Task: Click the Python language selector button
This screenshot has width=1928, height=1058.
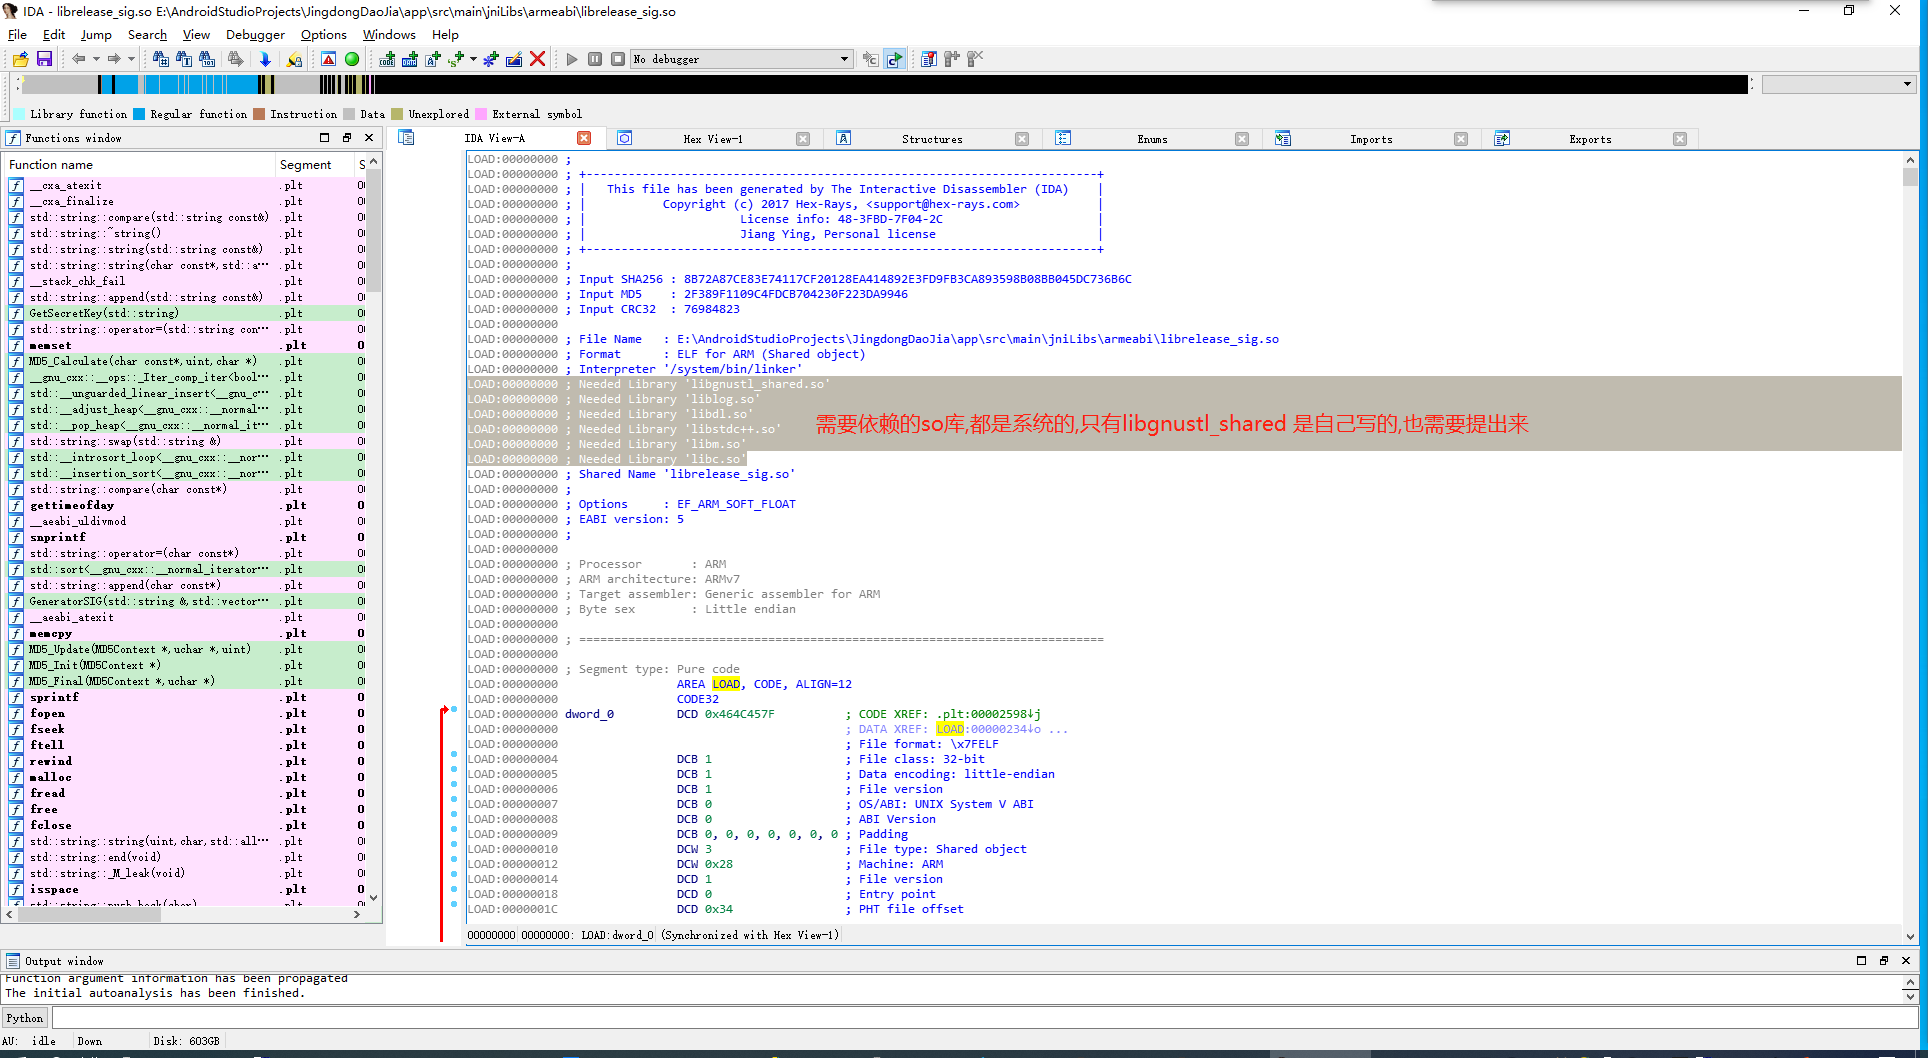Action: coord(25,1018)
